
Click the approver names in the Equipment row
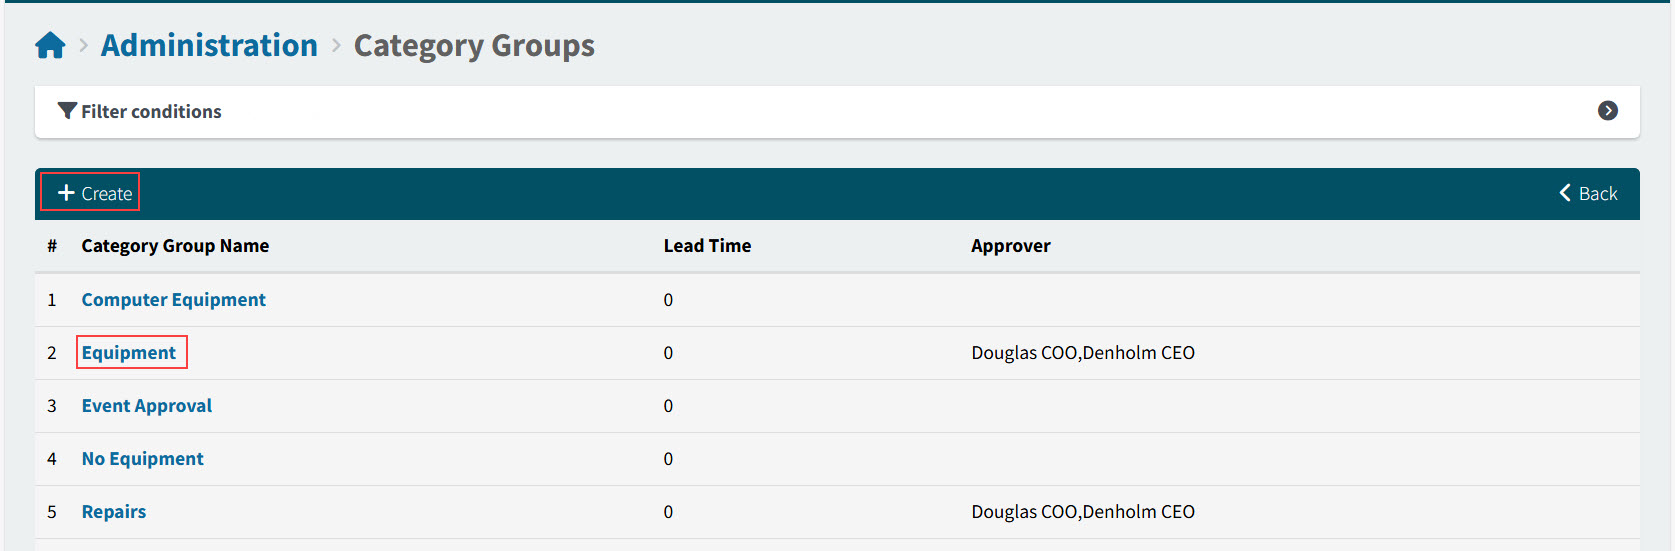[x=1082, y=353]
